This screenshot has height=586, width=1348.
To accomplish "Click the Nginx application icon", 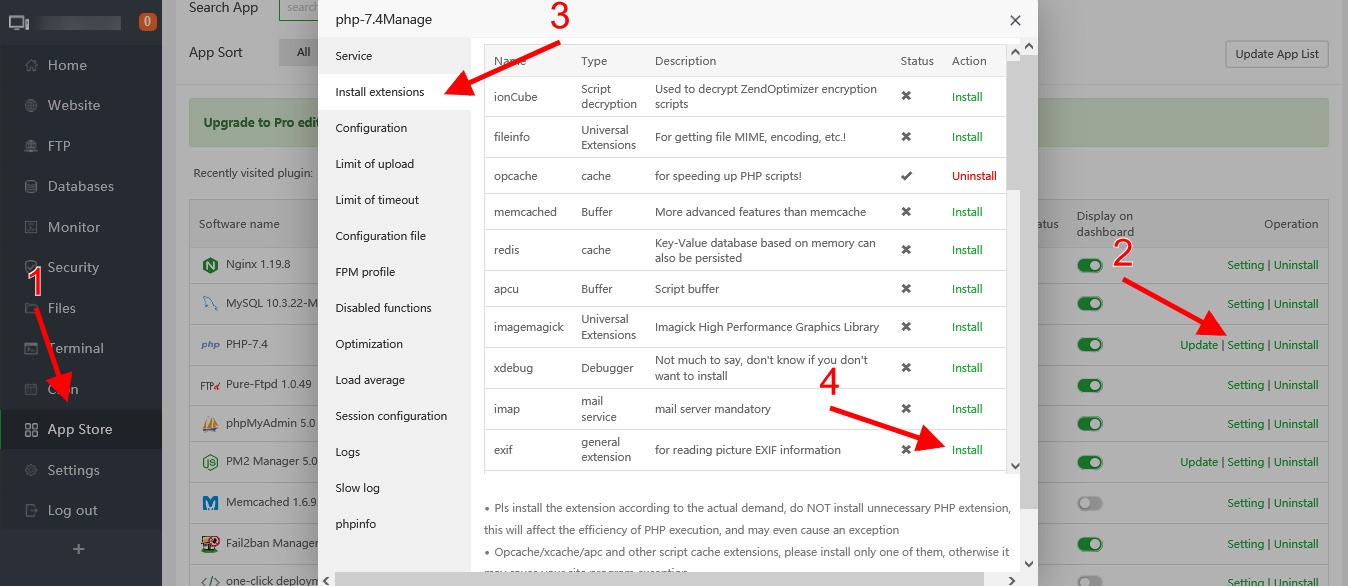I will tap(210, 264).
